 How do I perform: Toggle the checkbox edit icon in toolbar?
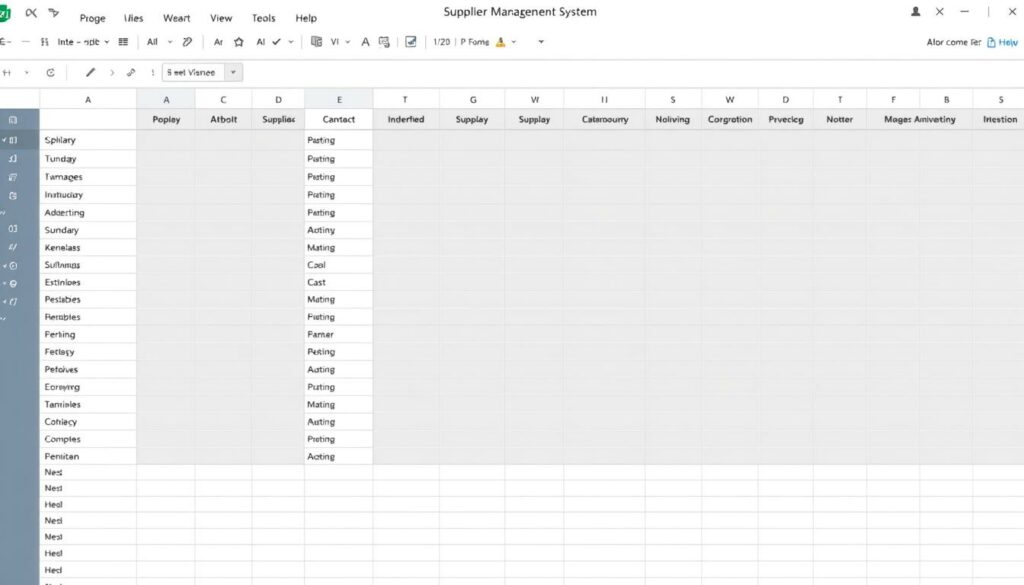(411, 42)
